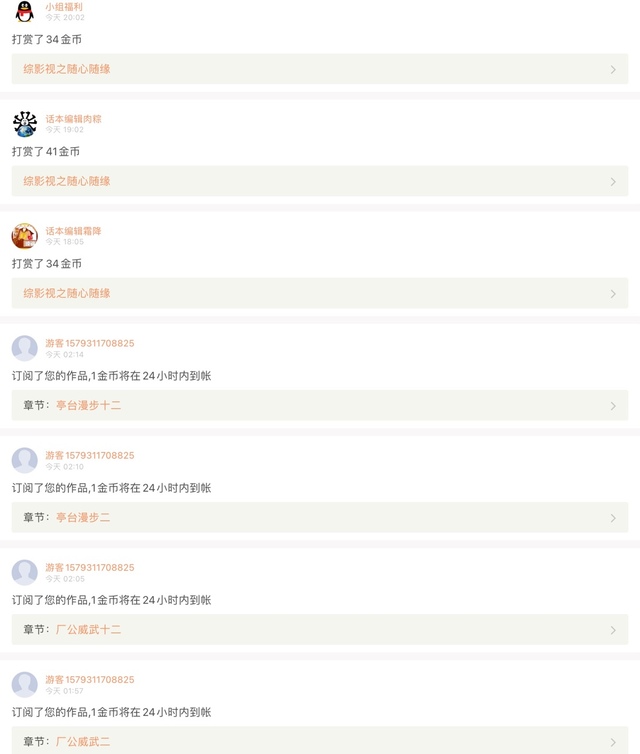The image size is (640, 754).
Task: Click the 话本编辑霜降 username
Action: coord(73,231)
